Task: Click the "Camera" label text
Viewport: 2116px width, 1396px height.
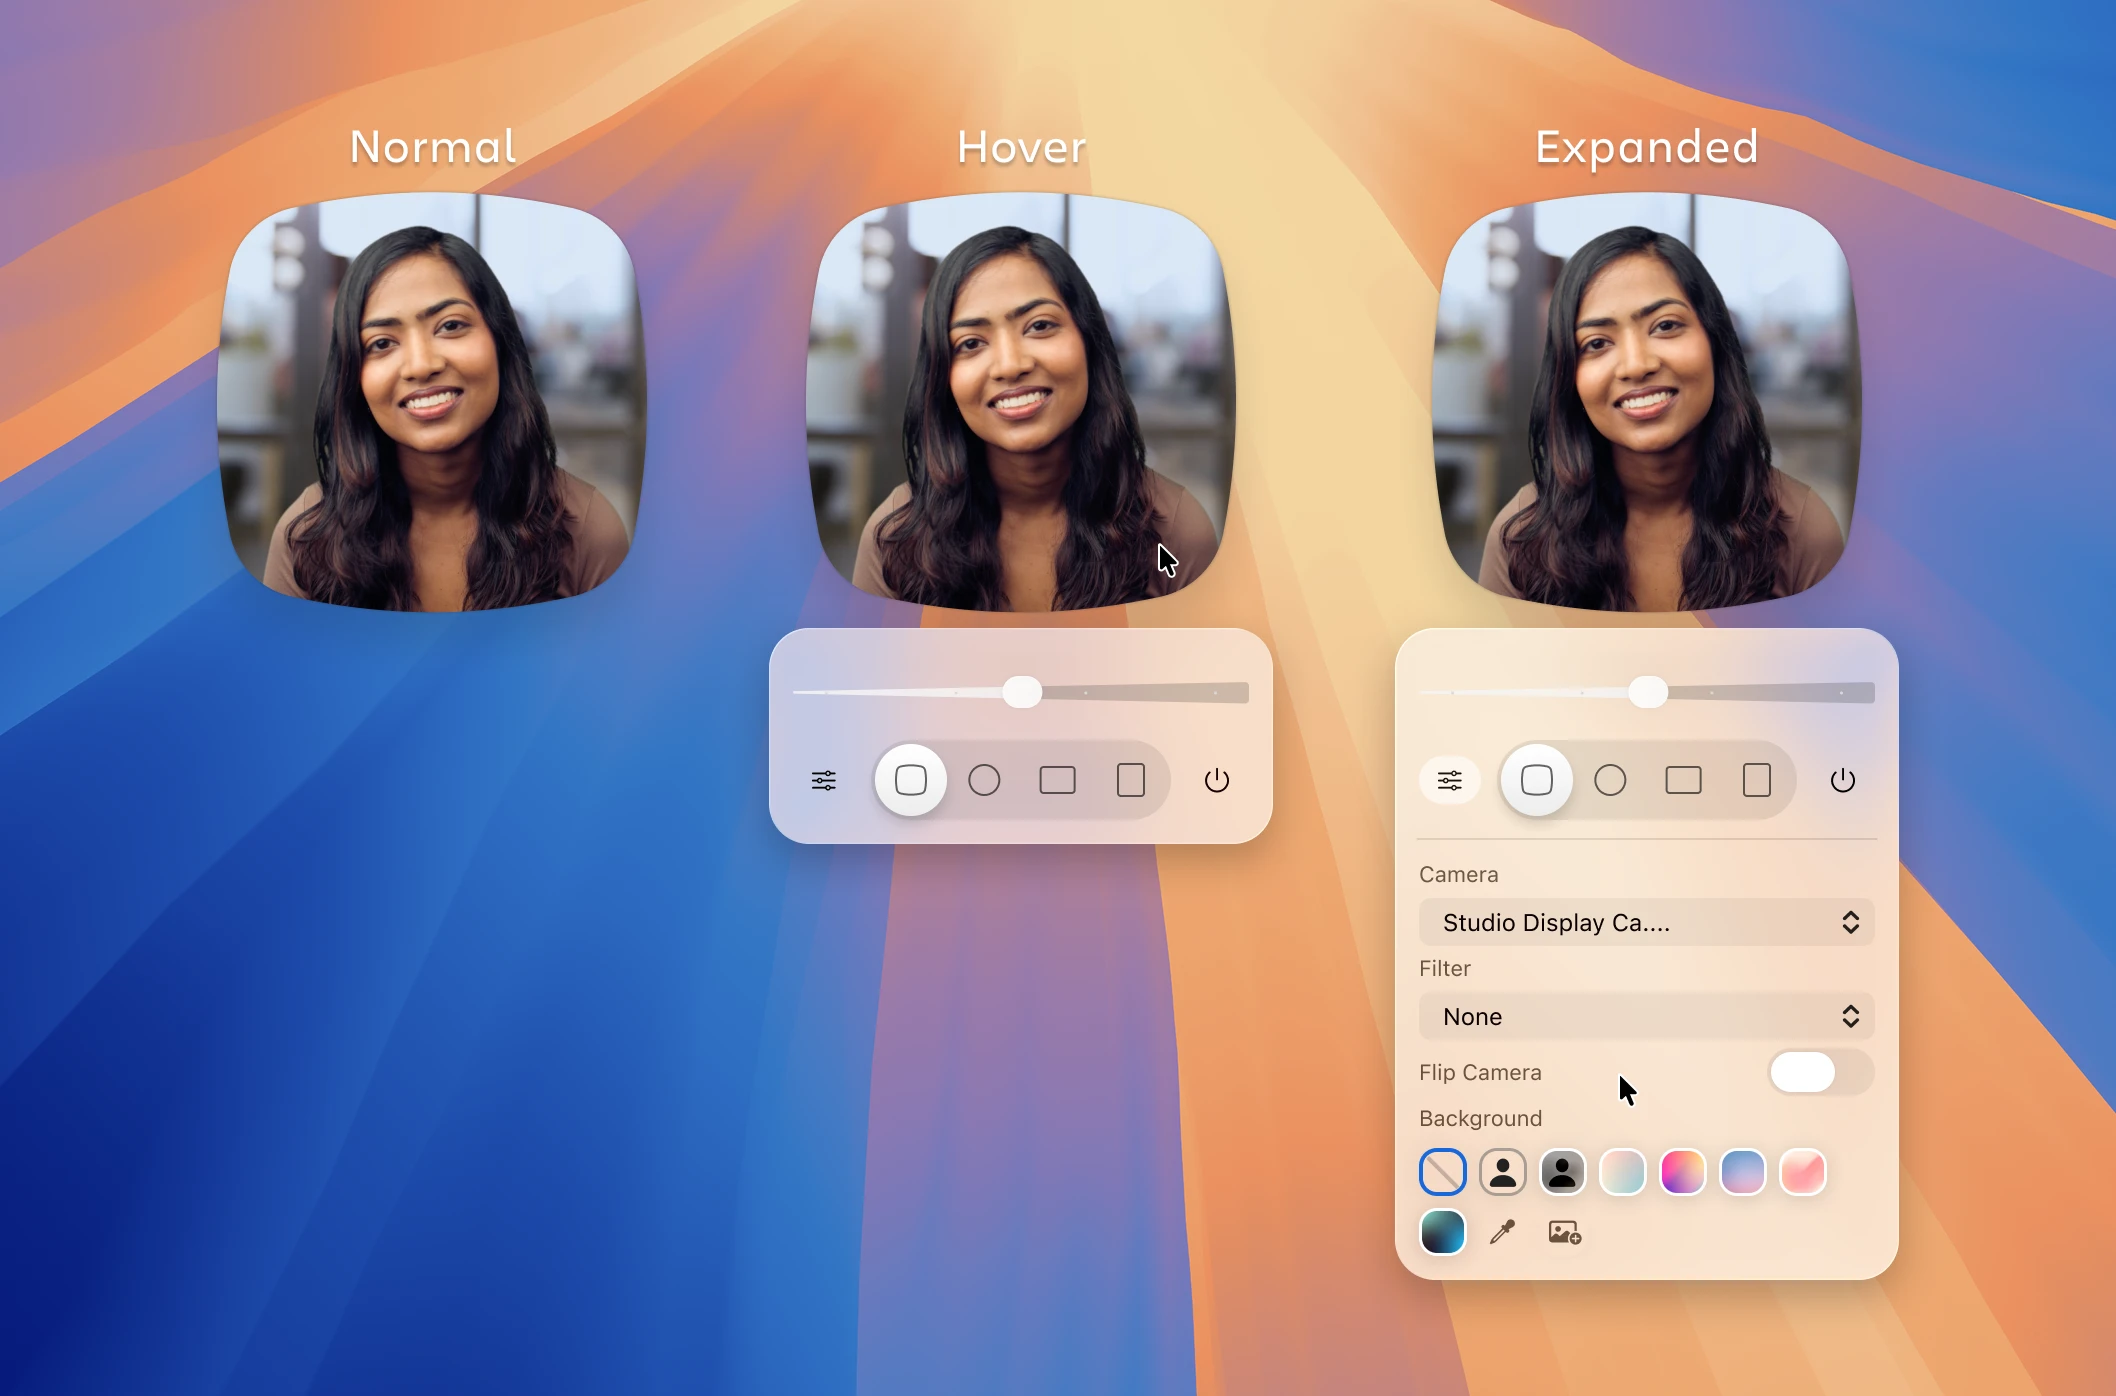Action: point(1459,874)
